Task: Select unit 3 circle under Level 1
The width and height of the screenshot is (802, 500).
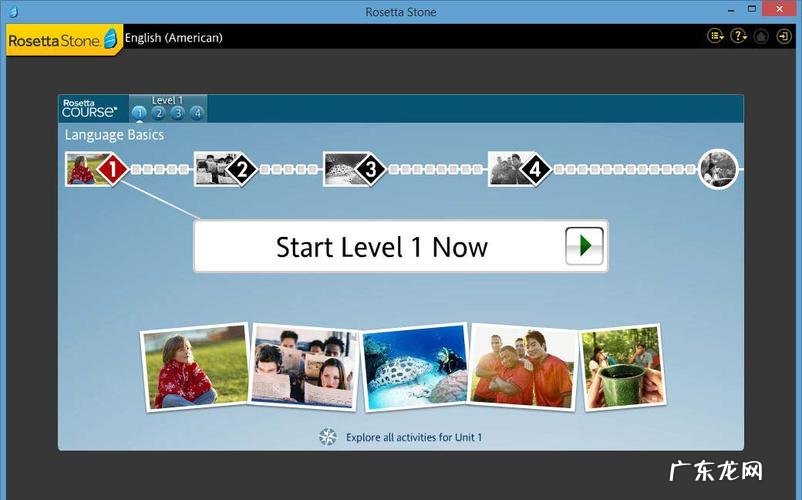Action: pyautogui.click(x=177, y=113)
